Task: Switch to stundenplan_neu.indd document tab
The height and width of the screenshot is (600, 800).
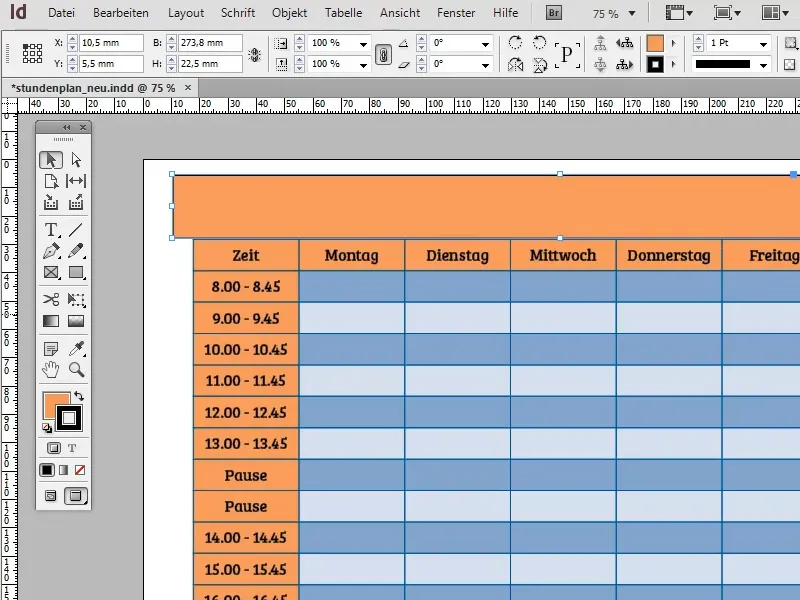Action: click(x=93, y=88)
